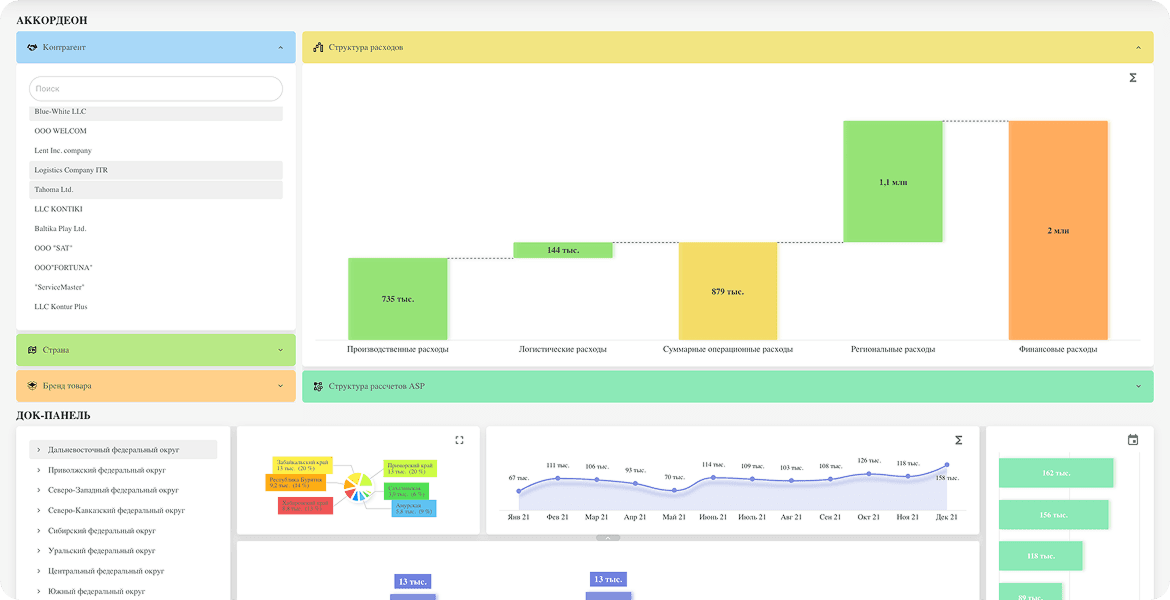The height and width of the screenshot is (600, 1170).
Task: Expand Уральский федеральный округ tree node
Action: pos(39,551)
